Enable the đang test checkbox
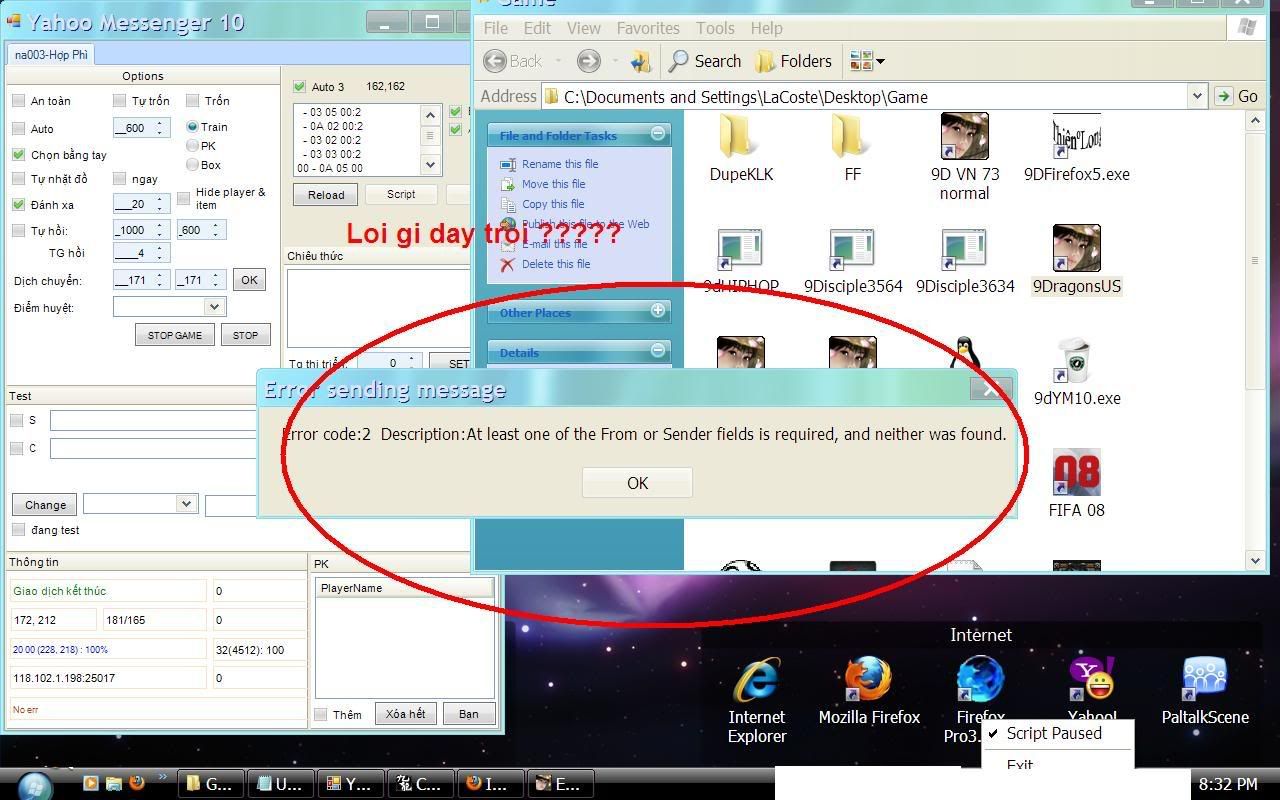Image resolution: width=1280 pixels, height=800 pixels. coord(18,530)
